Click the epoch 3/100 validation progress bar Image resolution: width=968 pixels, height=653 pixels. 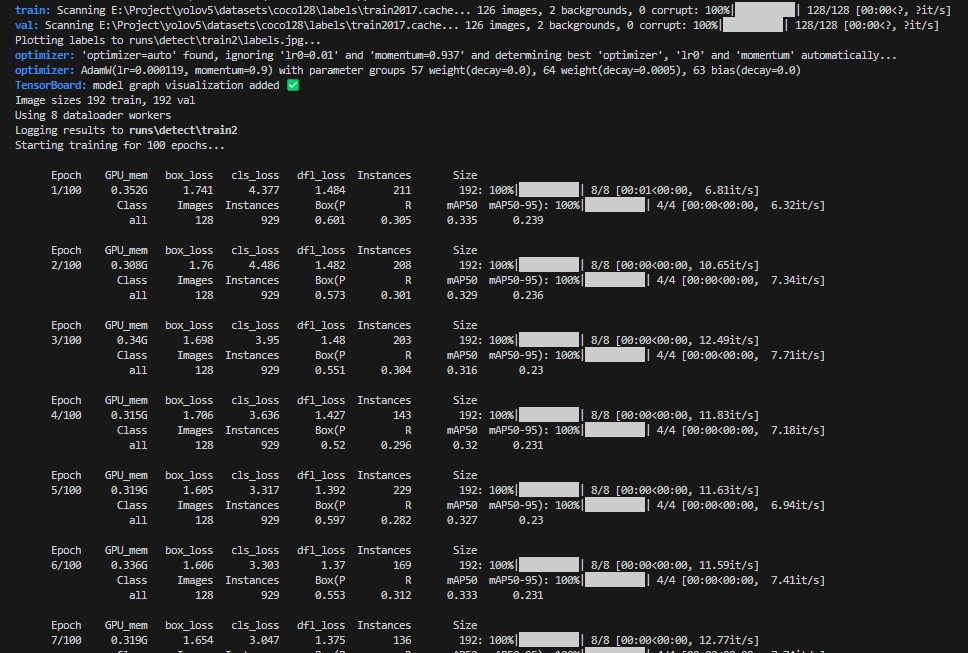615,355
